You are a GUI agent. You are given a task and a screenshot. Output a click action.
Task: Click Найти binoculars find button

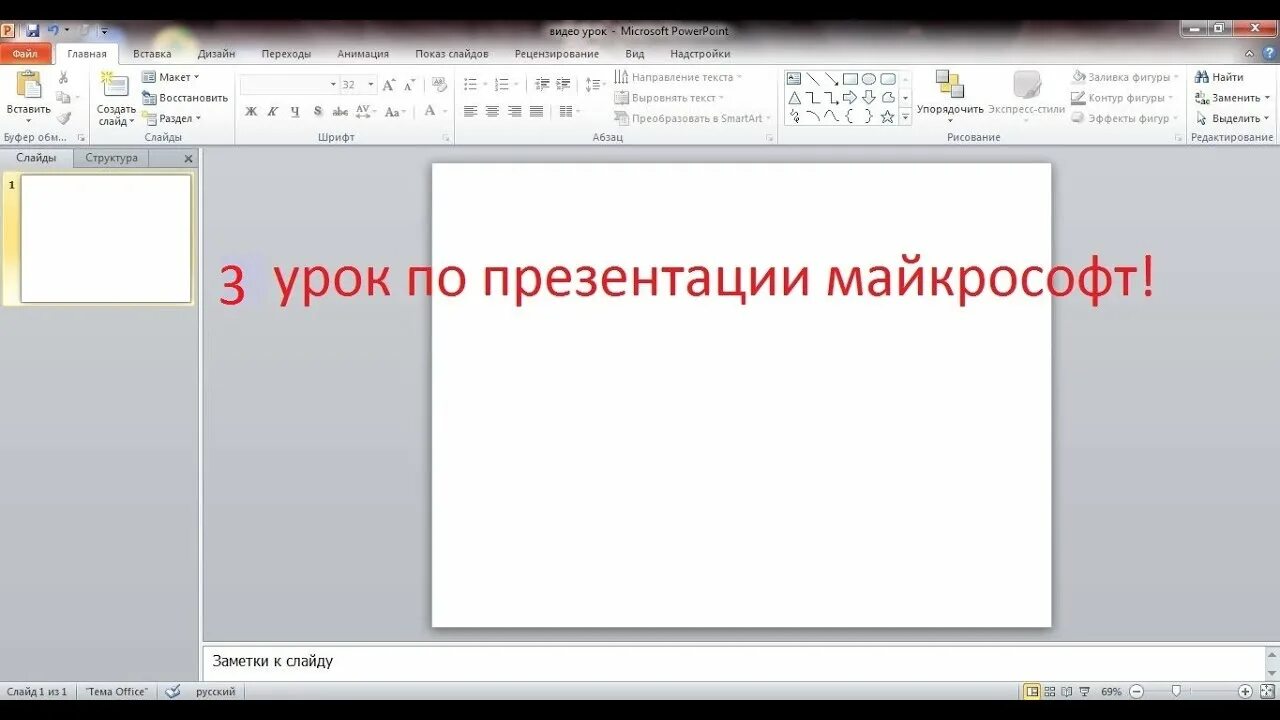click(1219, 77)
